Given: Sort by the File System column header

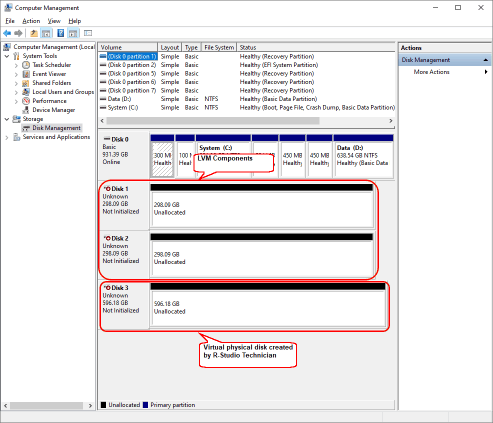Looking at the screenshot, I should [x=219, y=47].
